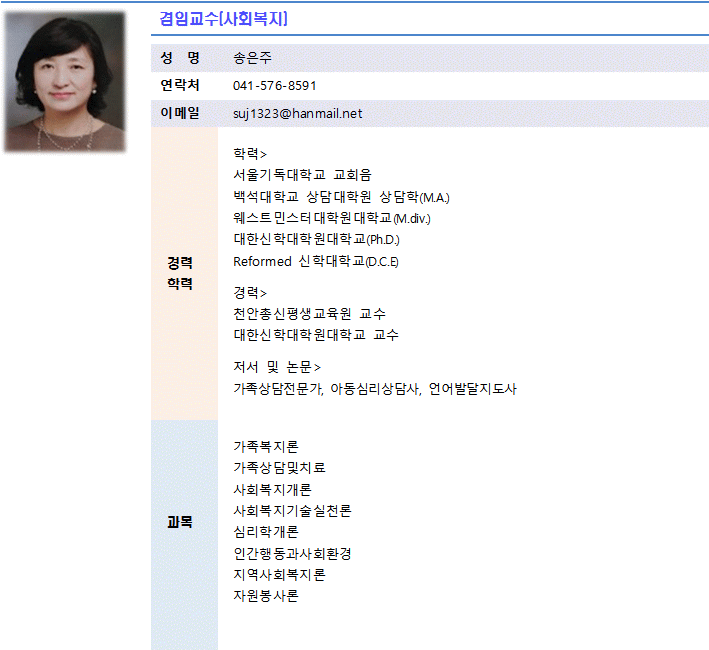Click the line 대한신학대학원대학교 교수
709x650 pixels.
click(316, 335)
